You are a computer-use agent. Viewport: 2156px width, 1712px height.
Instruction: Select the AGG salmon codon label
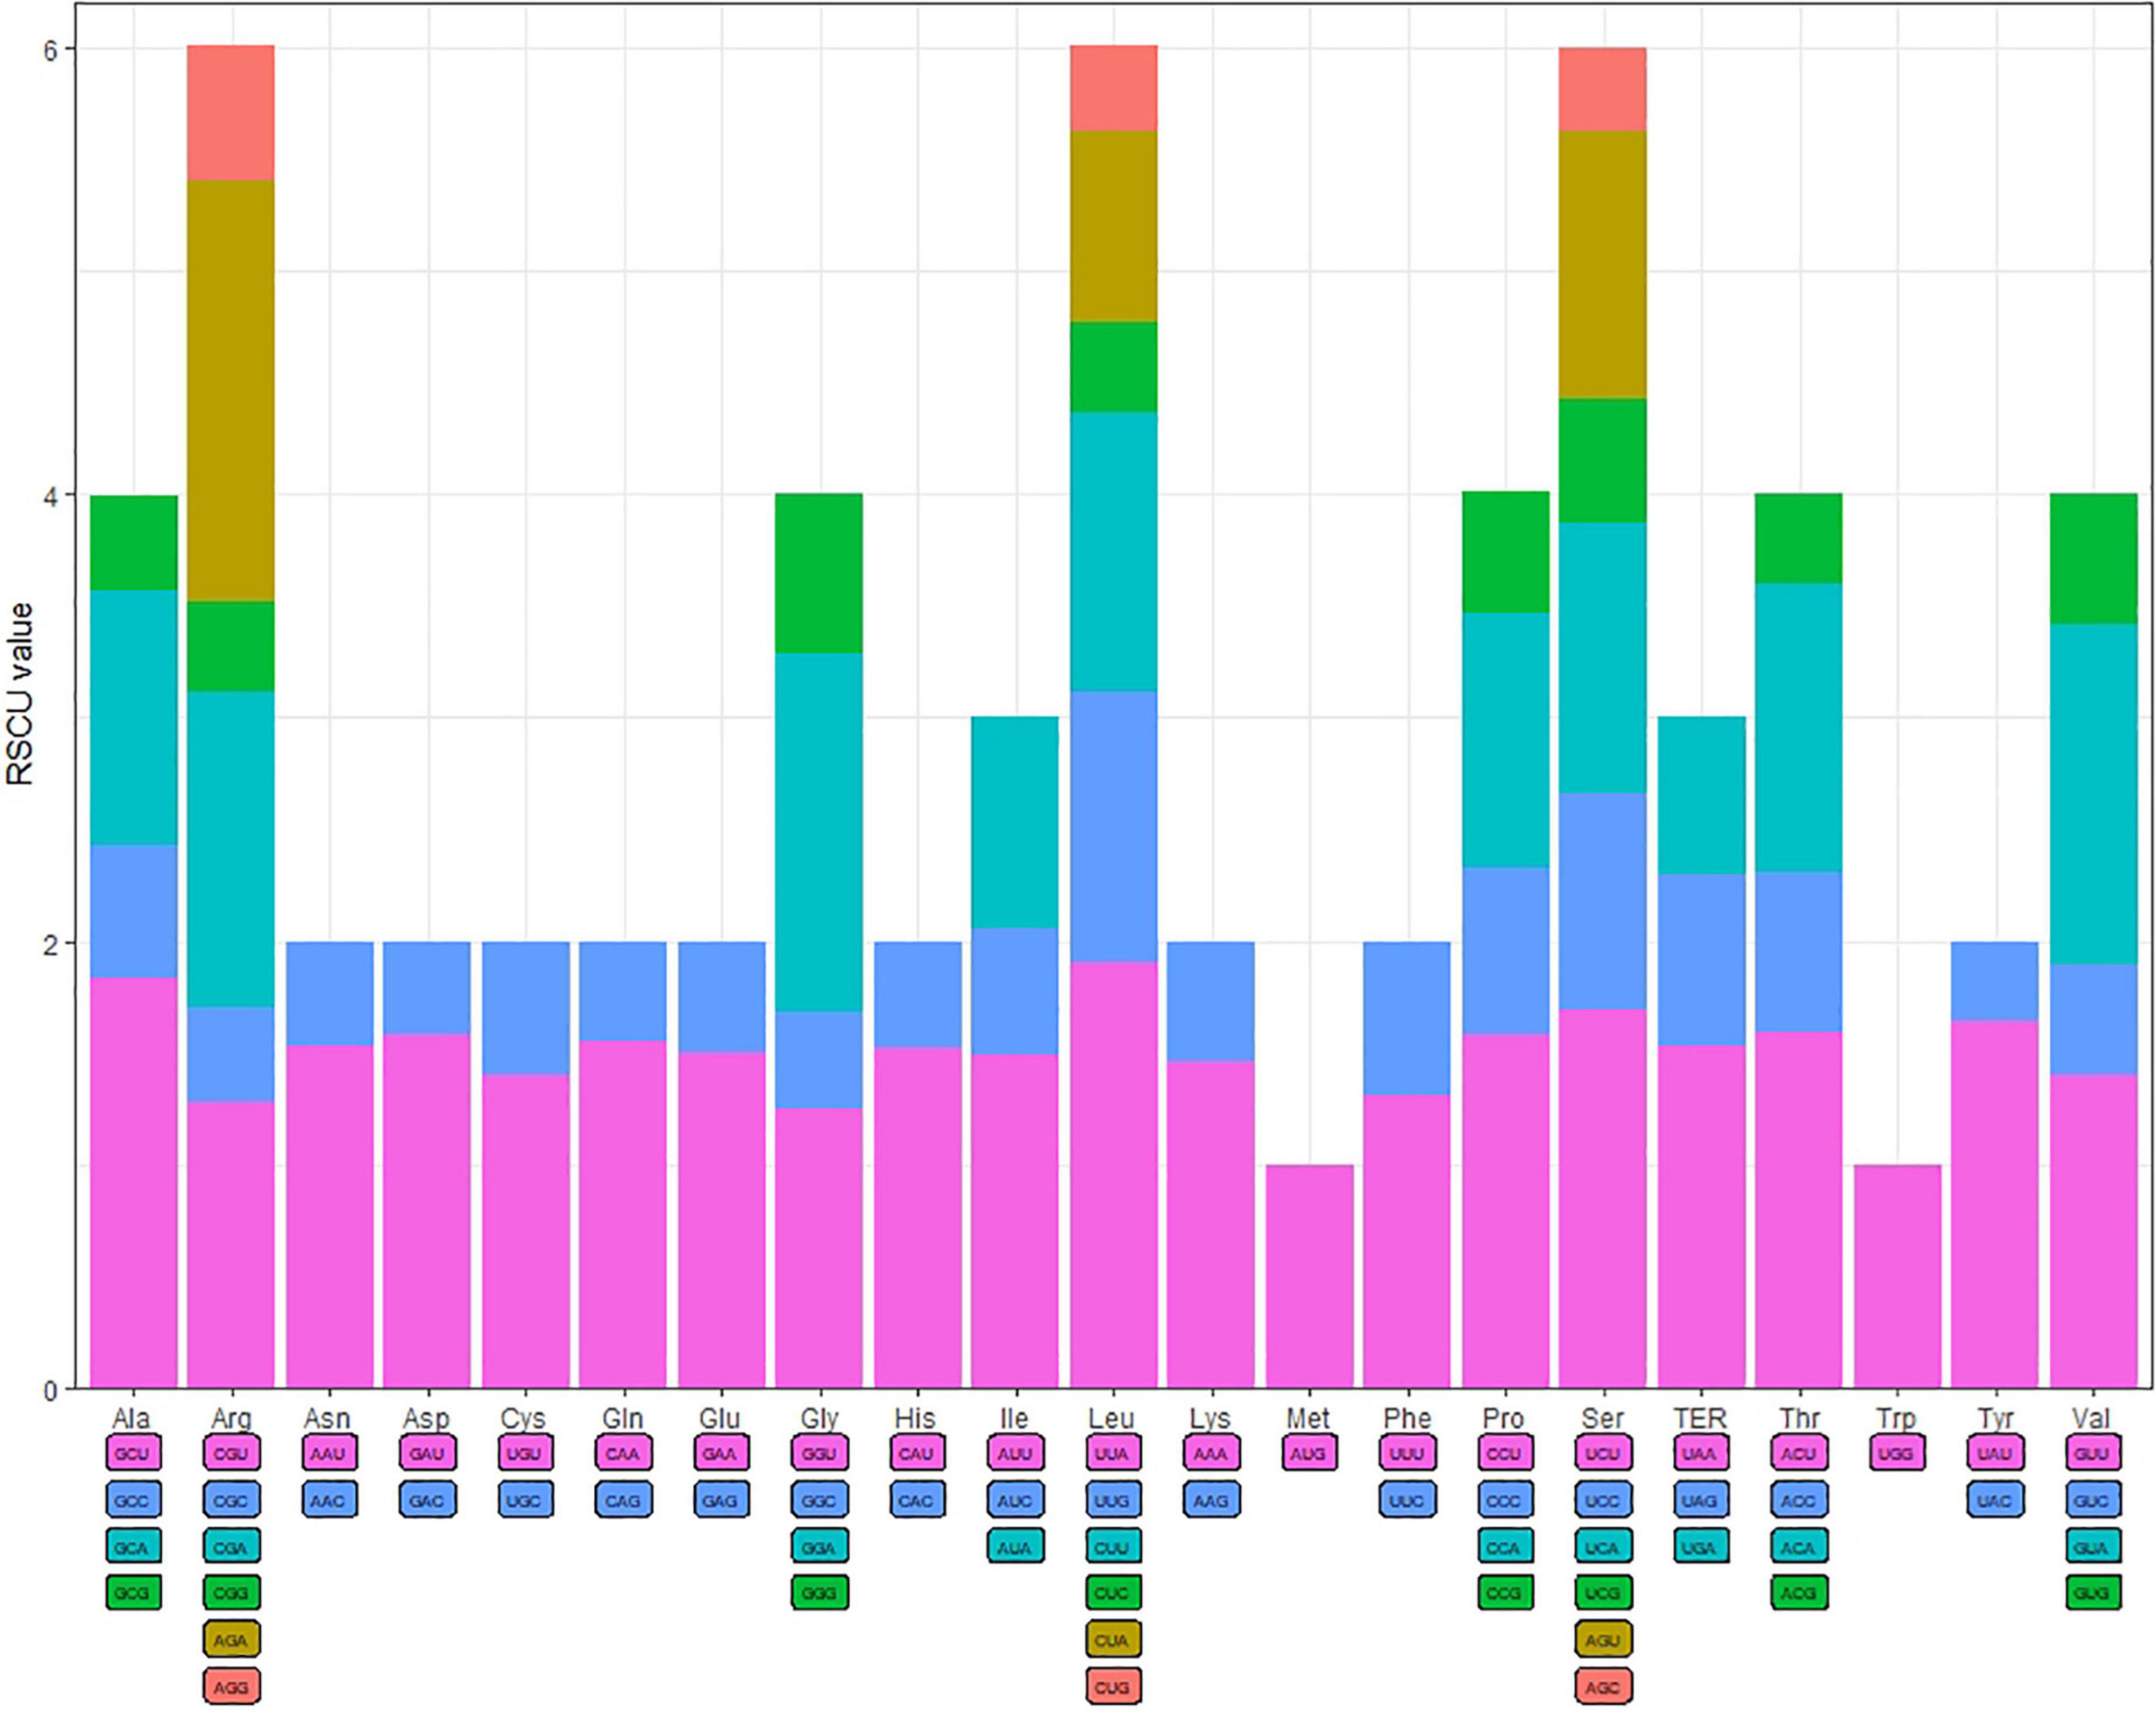(x=231, y=1687)
